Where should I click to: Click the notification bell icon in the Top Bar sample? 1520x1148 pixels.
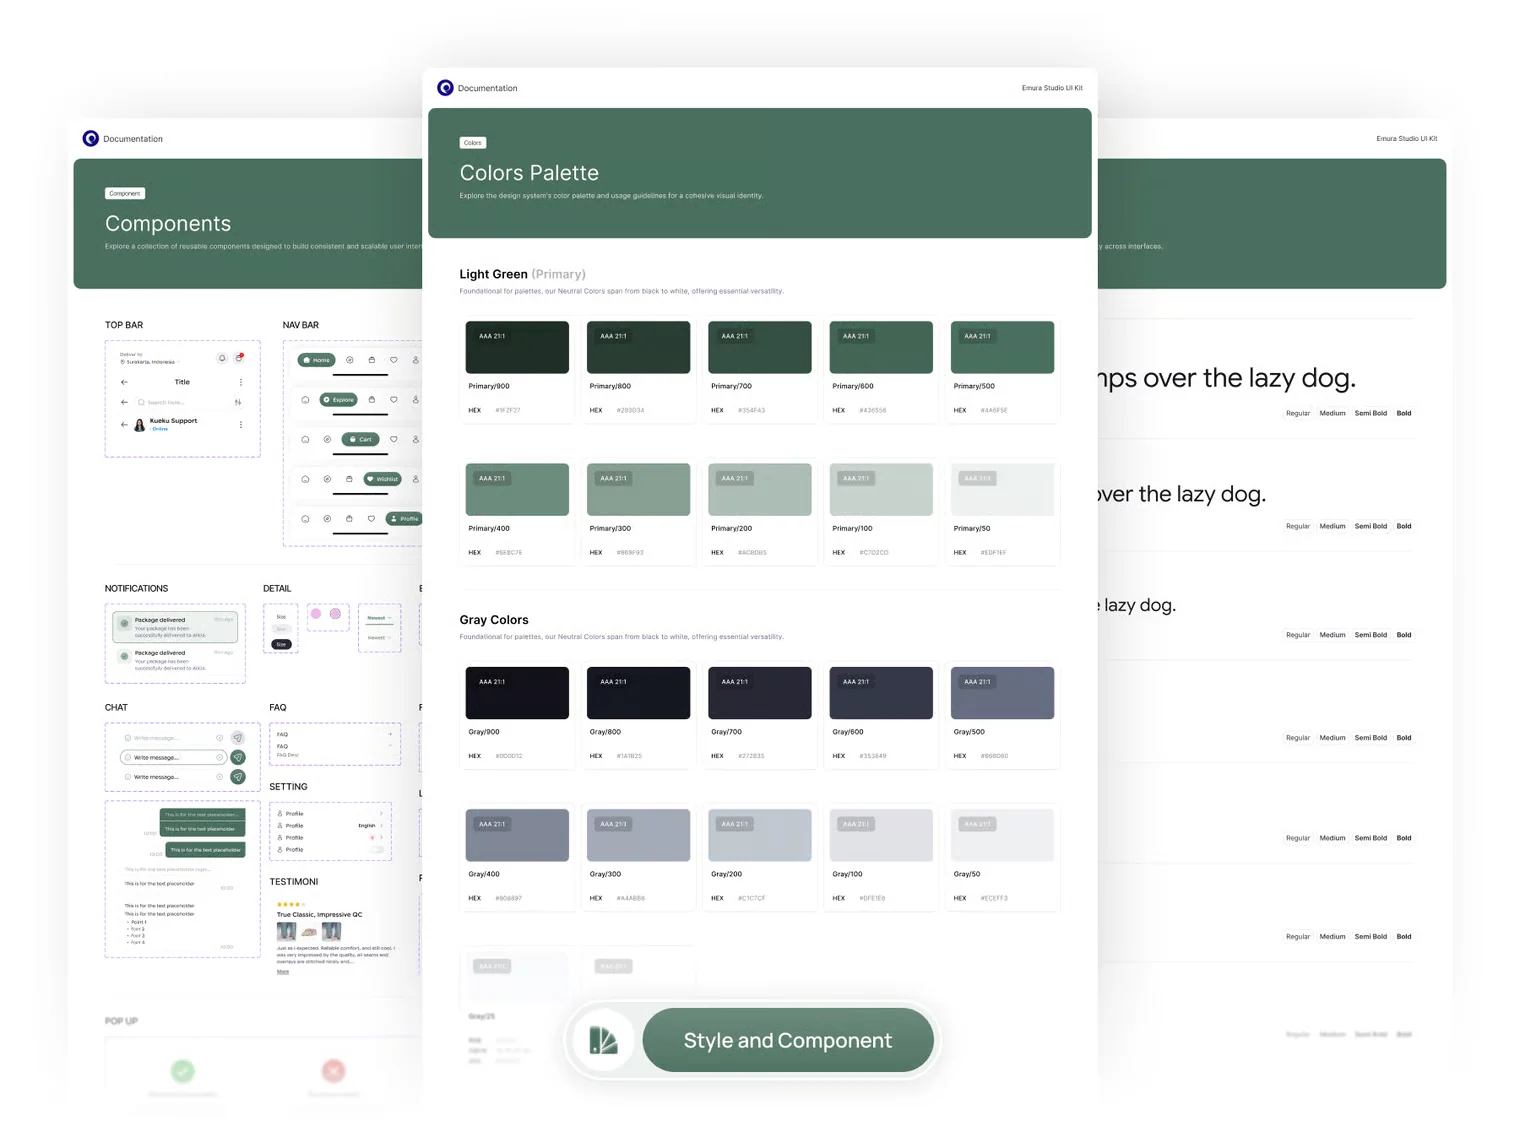point(222,358)
